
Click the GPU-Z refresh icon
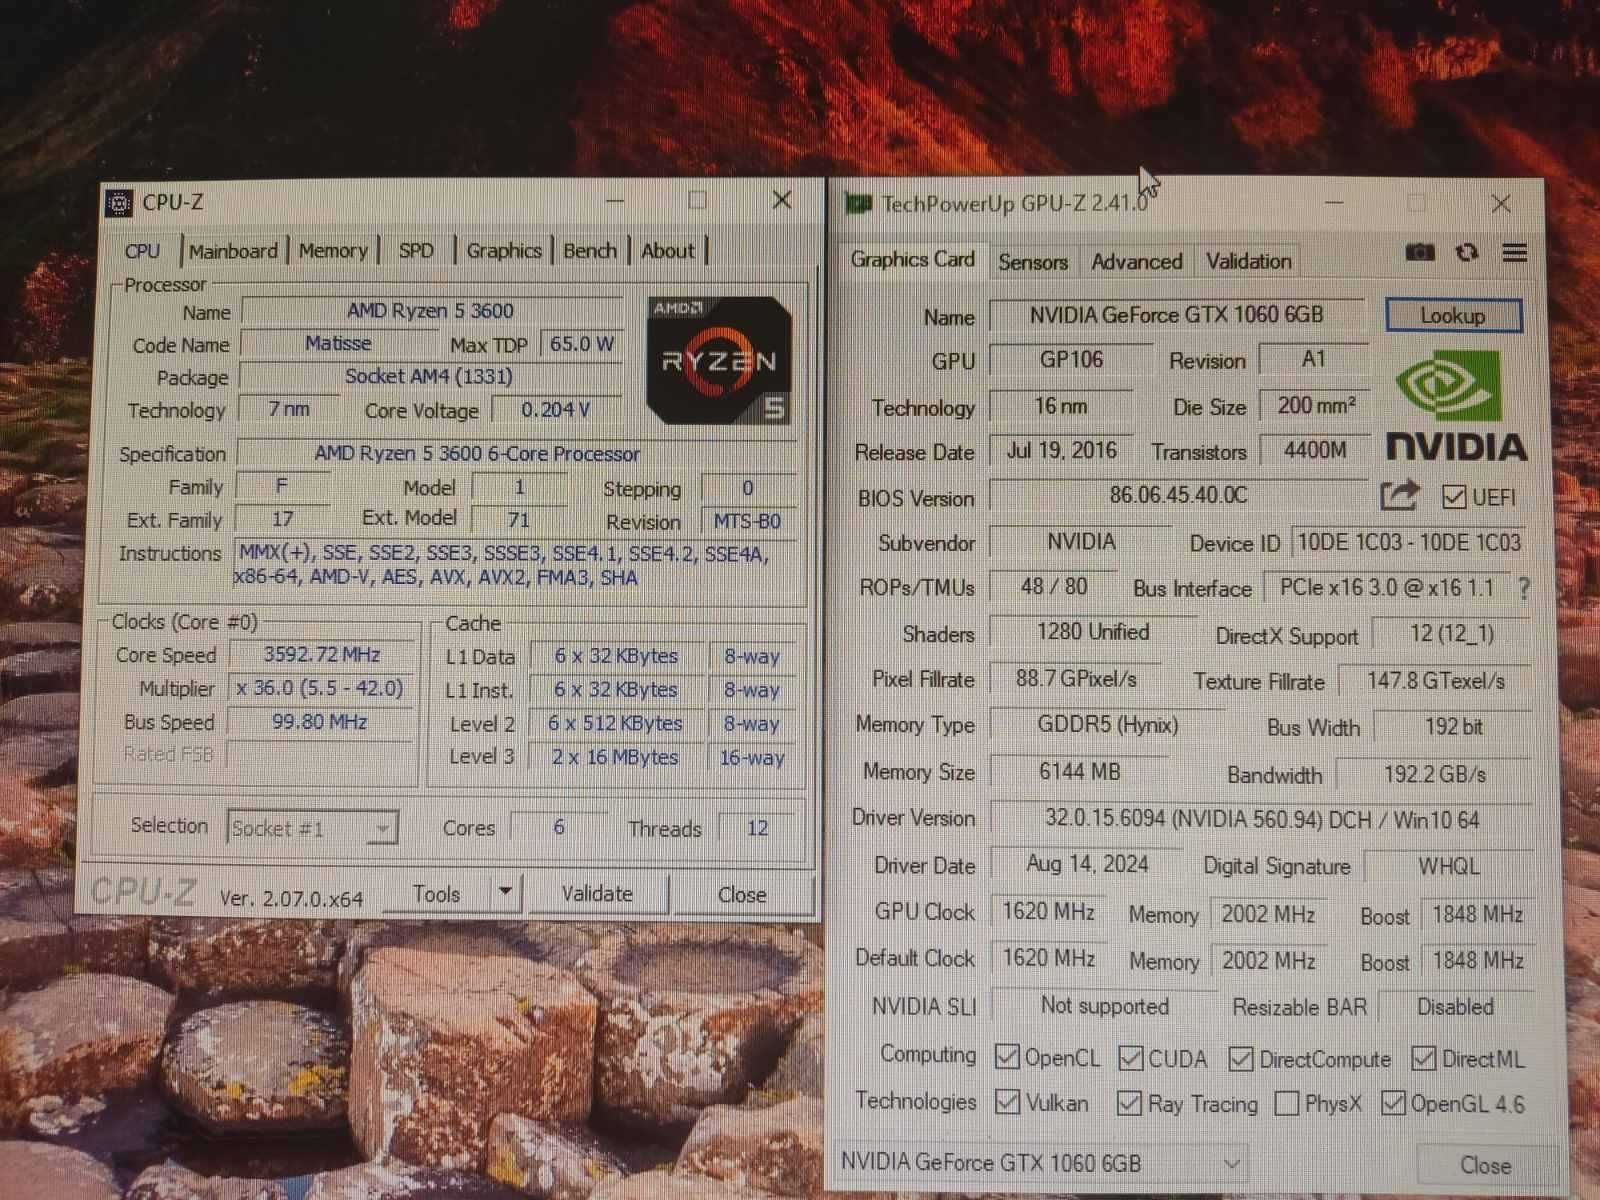1467,253
